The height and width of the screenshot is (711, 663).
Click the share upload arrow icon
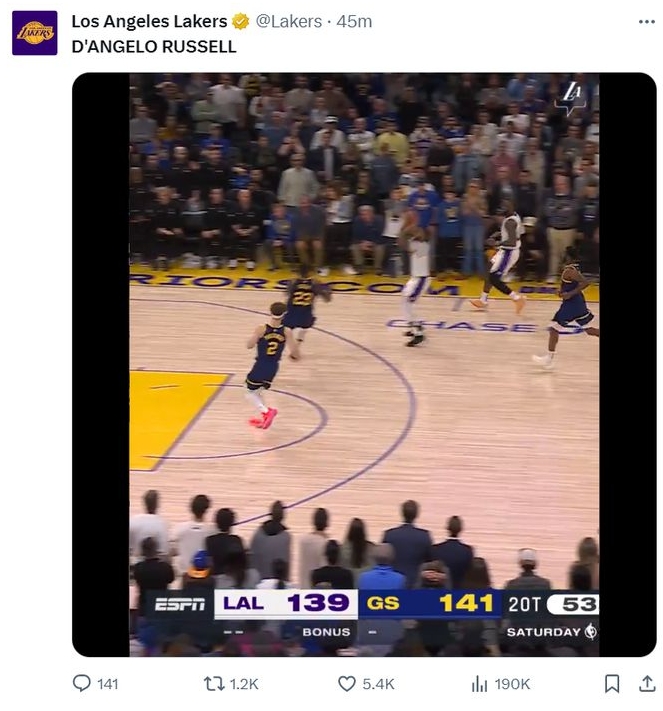[x=646, y=683]
